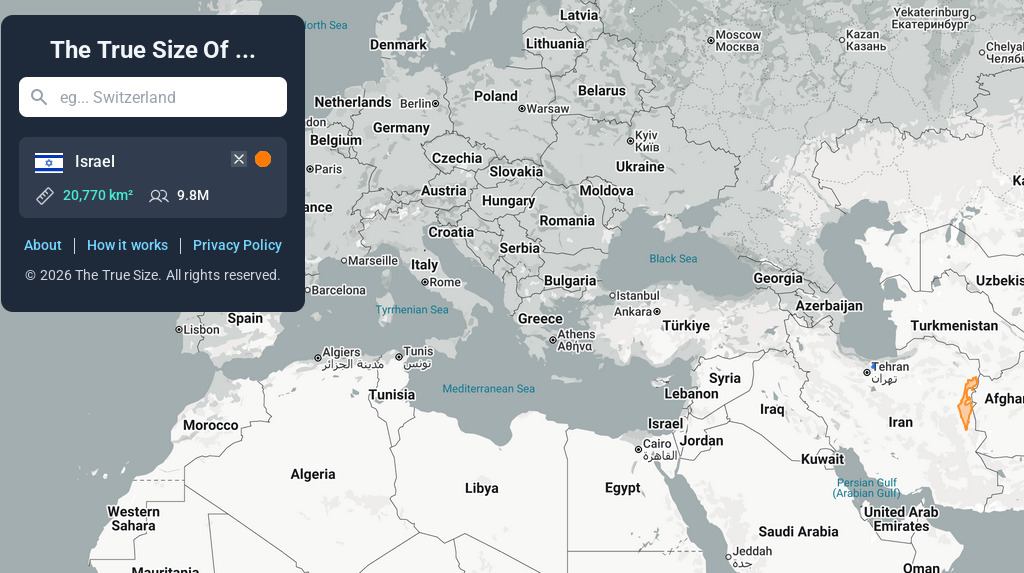This screenshot has height=573, width=1024.
Task: Click the 9.8M population value
Action: 193,195
